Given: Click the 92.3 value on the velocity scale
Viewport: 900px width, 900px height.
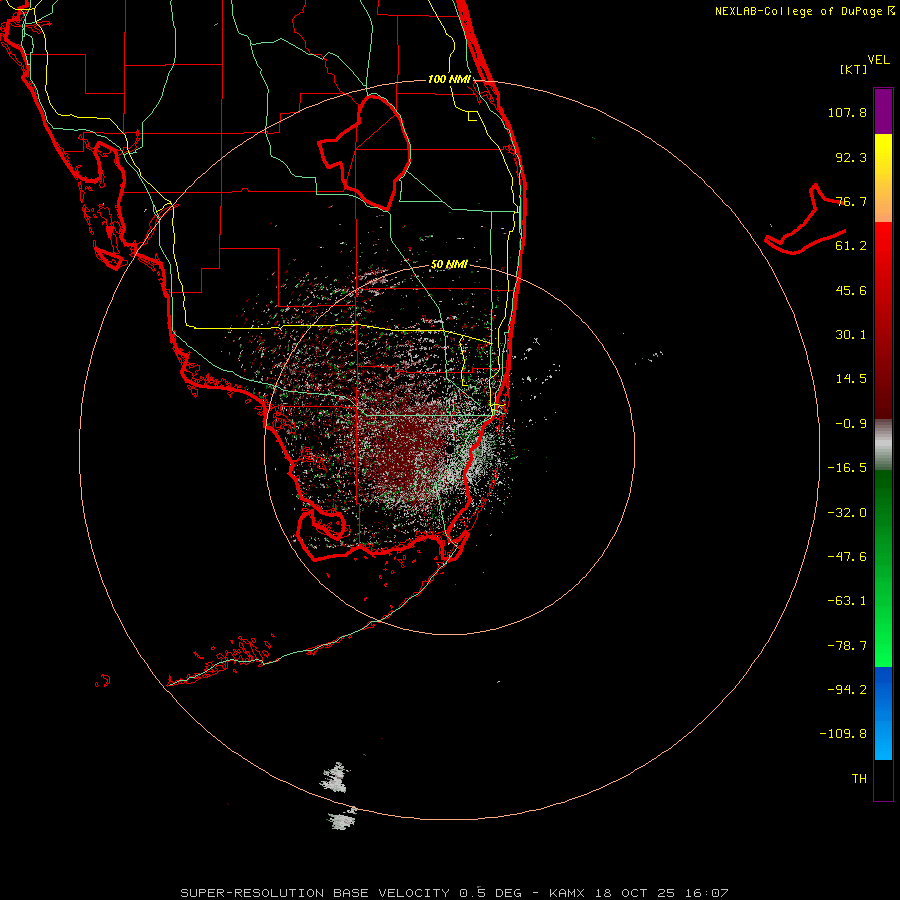Looking at the screenshot, I should pyautogui.click(x=851, y=157).
